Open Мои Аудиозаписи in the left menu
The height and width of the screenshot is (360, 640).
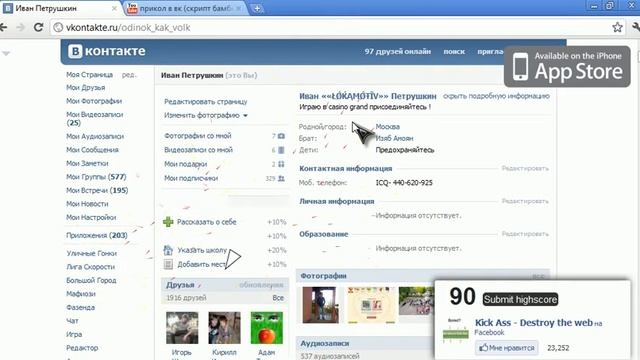tap(95, 136)
